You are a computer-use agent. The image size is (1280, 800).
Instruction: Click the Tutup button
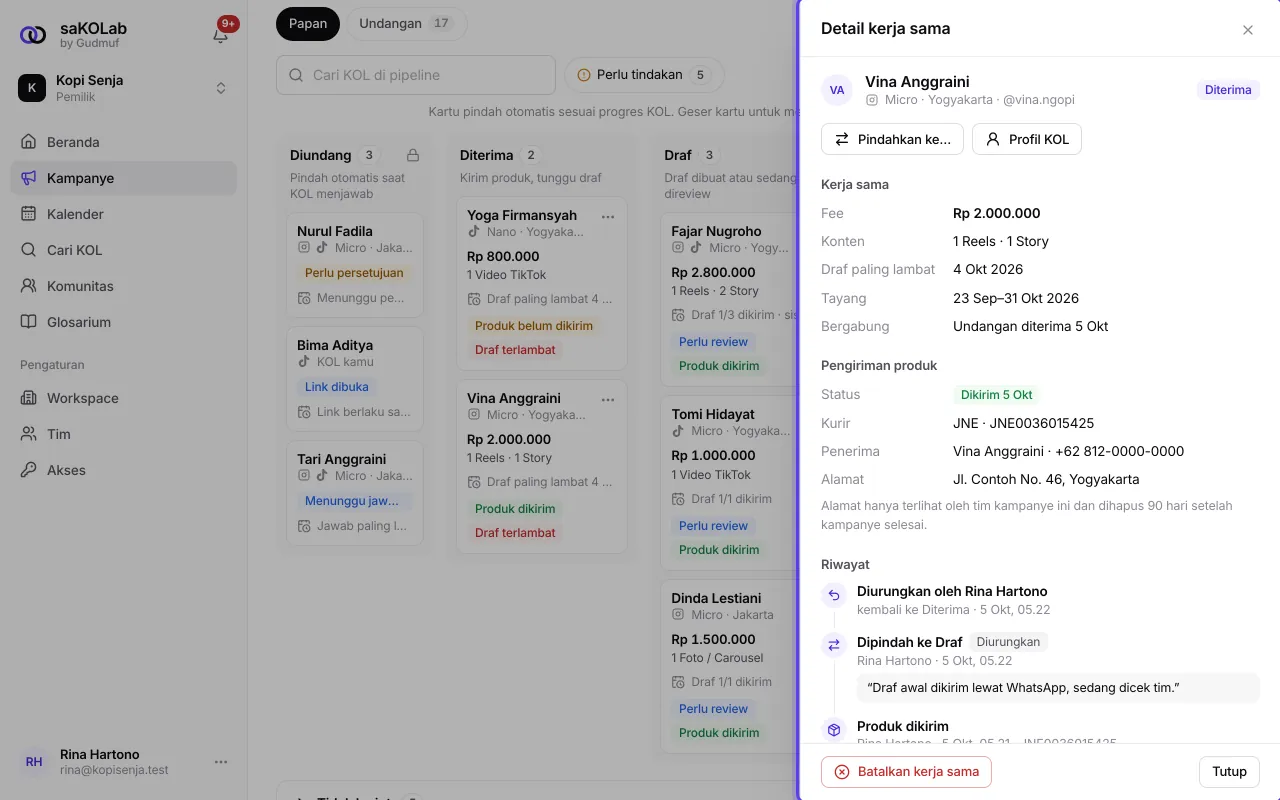coord(1229,772)
